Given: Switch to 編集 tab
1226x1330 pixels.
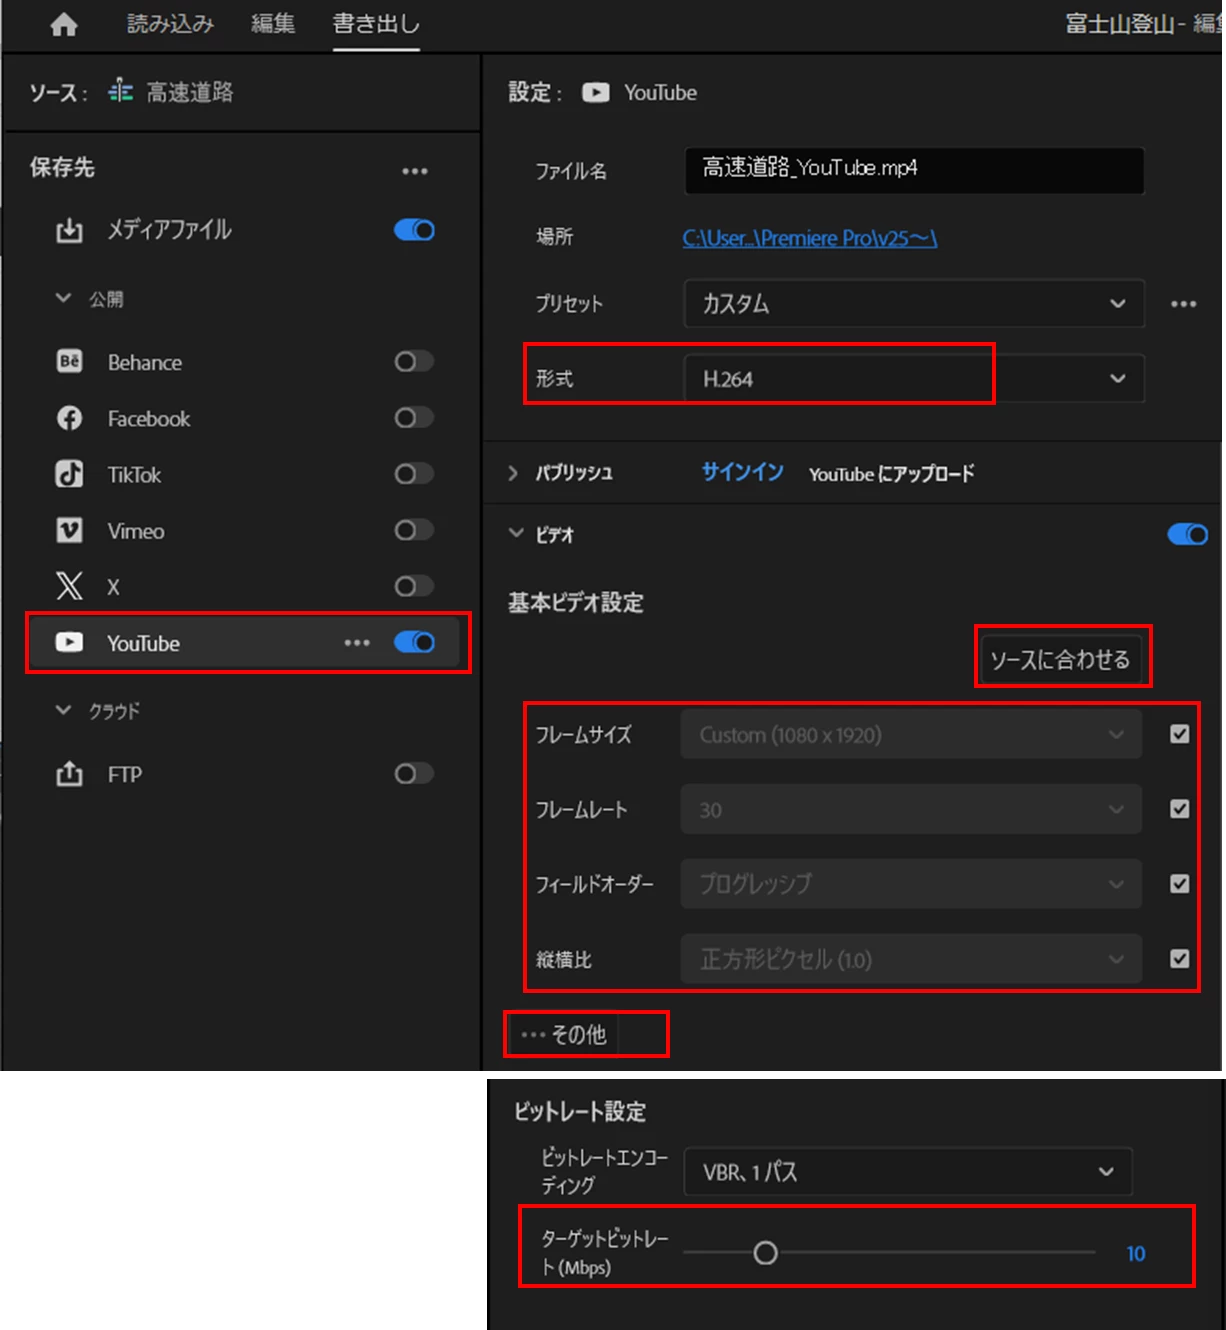Looking at the screenshot, I should [x=273, y=24].
